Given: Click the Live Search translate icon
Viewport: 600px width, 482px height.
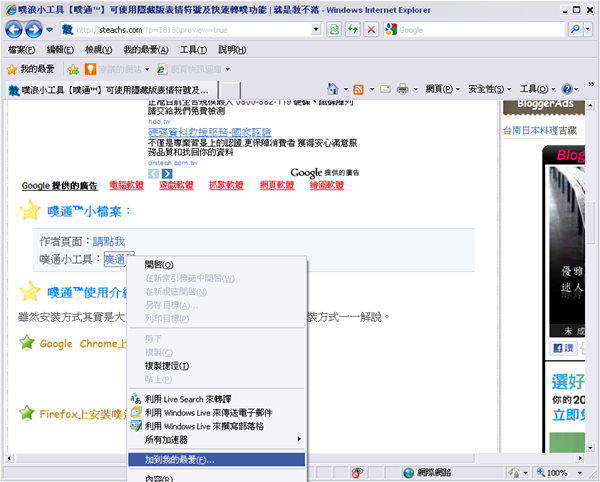Looking at the screenshot, I should (x=137, y=398).
